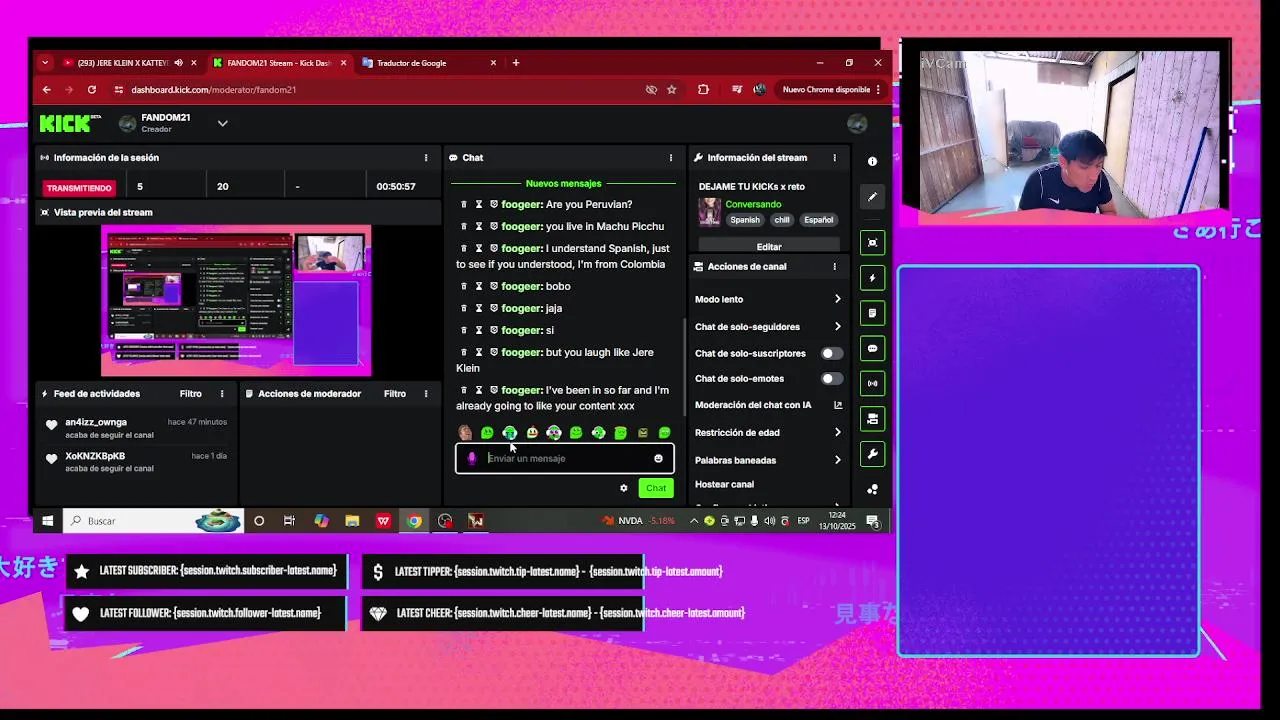Open options menu of Chat panel
This screenshot has height=720, width=1280.
tap(671, 158)
